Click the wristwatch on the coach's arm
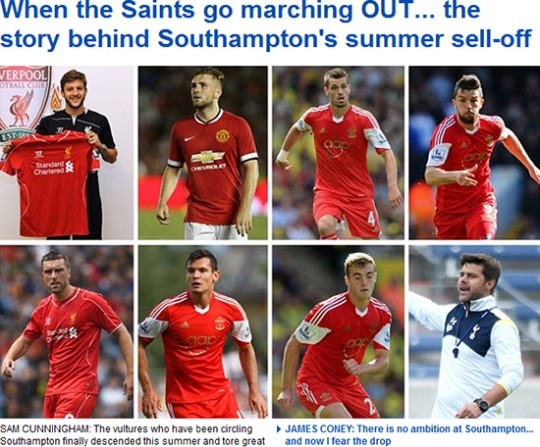 [x=482, y=404]
